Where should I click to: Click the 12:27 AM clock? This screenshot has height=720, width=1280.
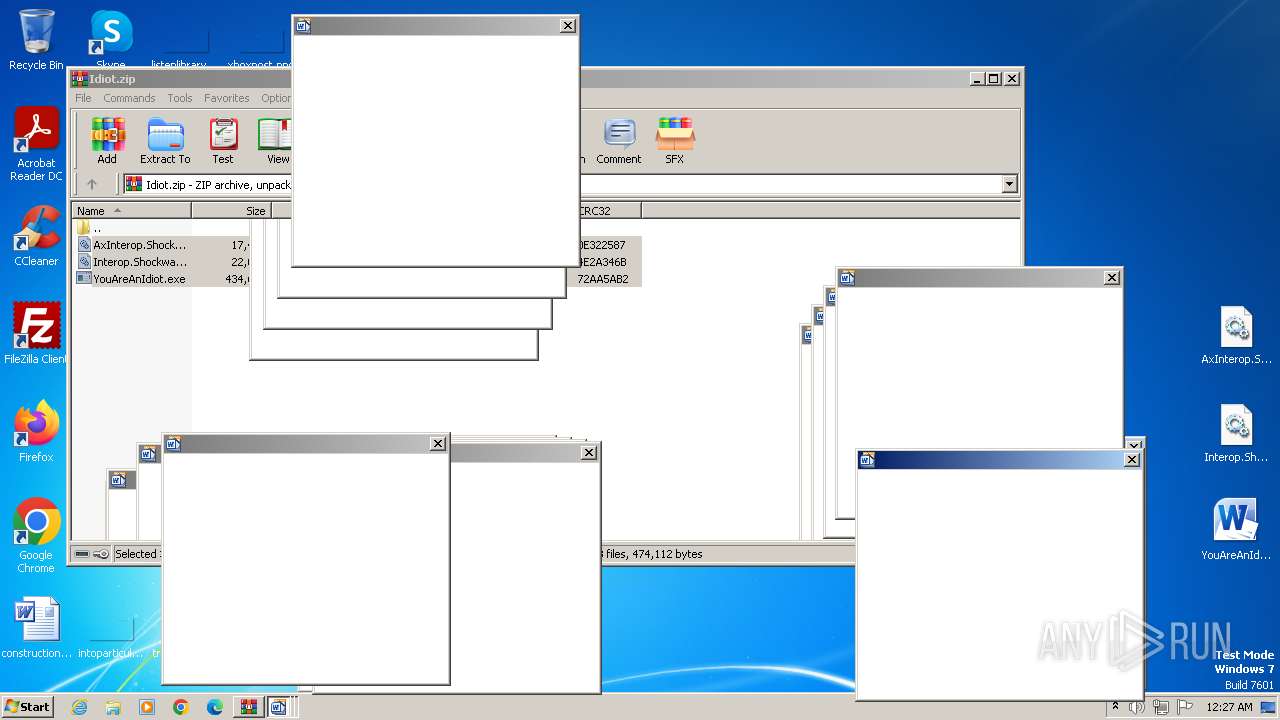click(x=1230, y=707)
